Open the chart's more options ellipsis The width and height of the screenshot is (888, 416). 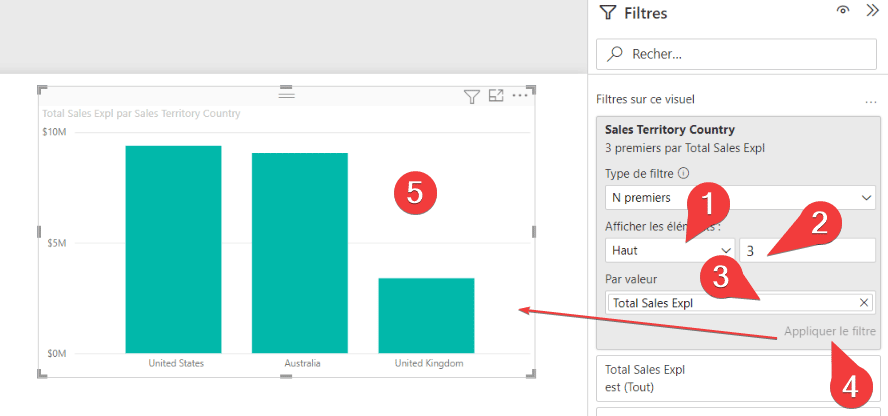519,96
